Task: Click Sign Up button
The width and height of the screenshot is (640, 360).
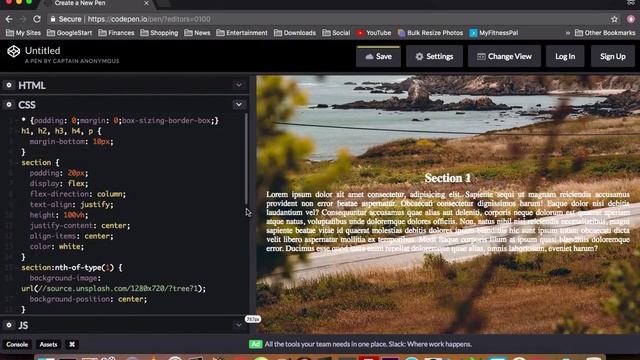Action: click(613, 56)
